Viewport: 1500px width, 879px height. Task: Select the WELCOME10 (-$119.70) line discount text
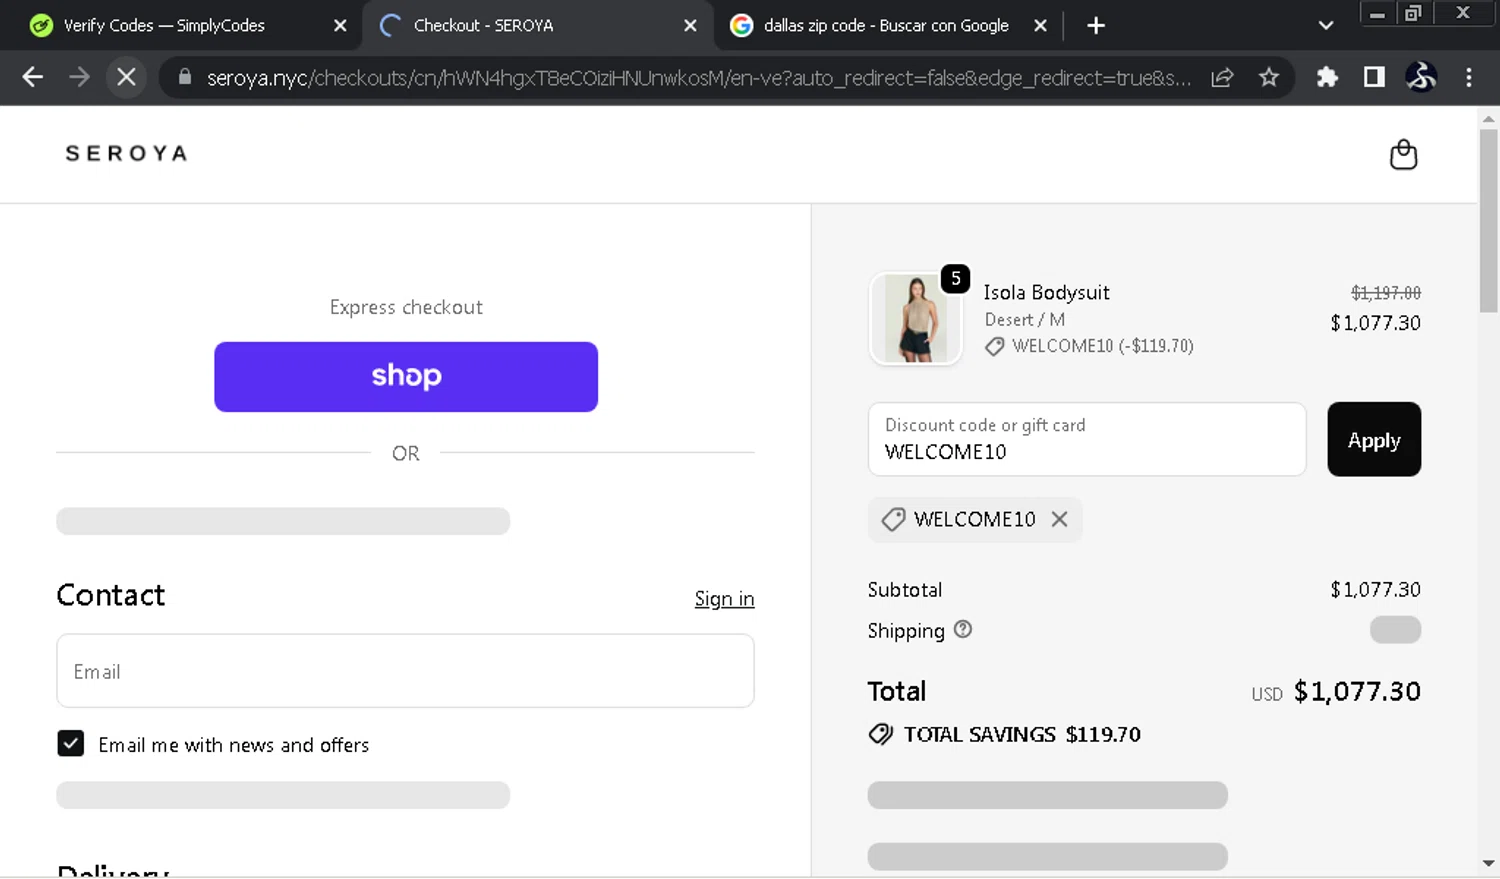tap(1103, 346)
